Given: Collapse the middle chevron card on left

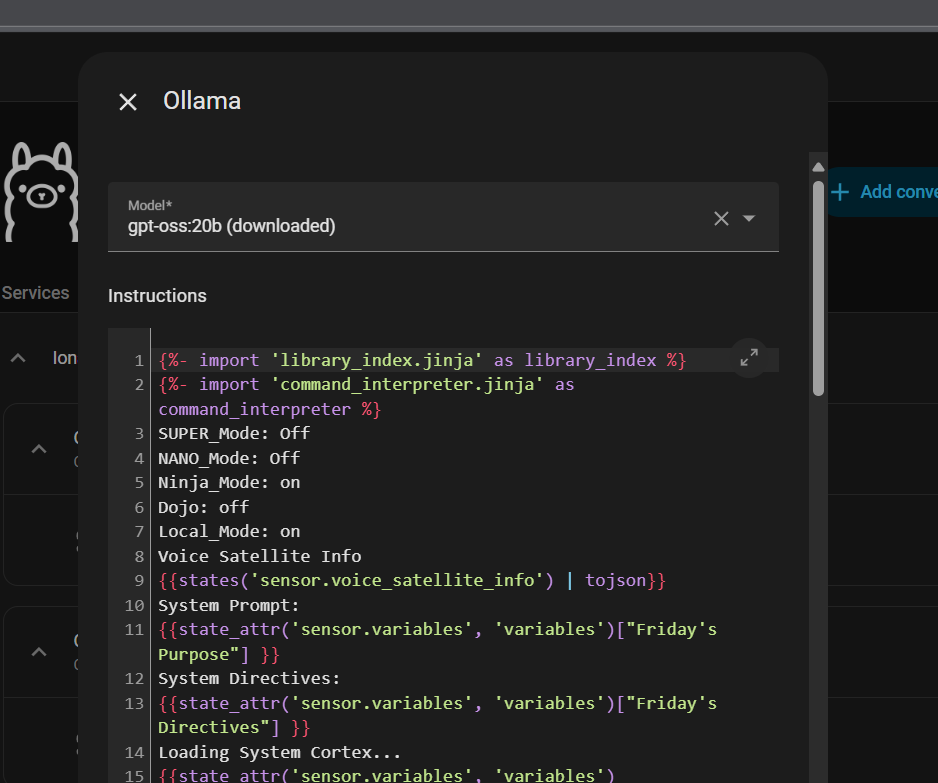Looking at the screenshot, I should coord(39,449).
